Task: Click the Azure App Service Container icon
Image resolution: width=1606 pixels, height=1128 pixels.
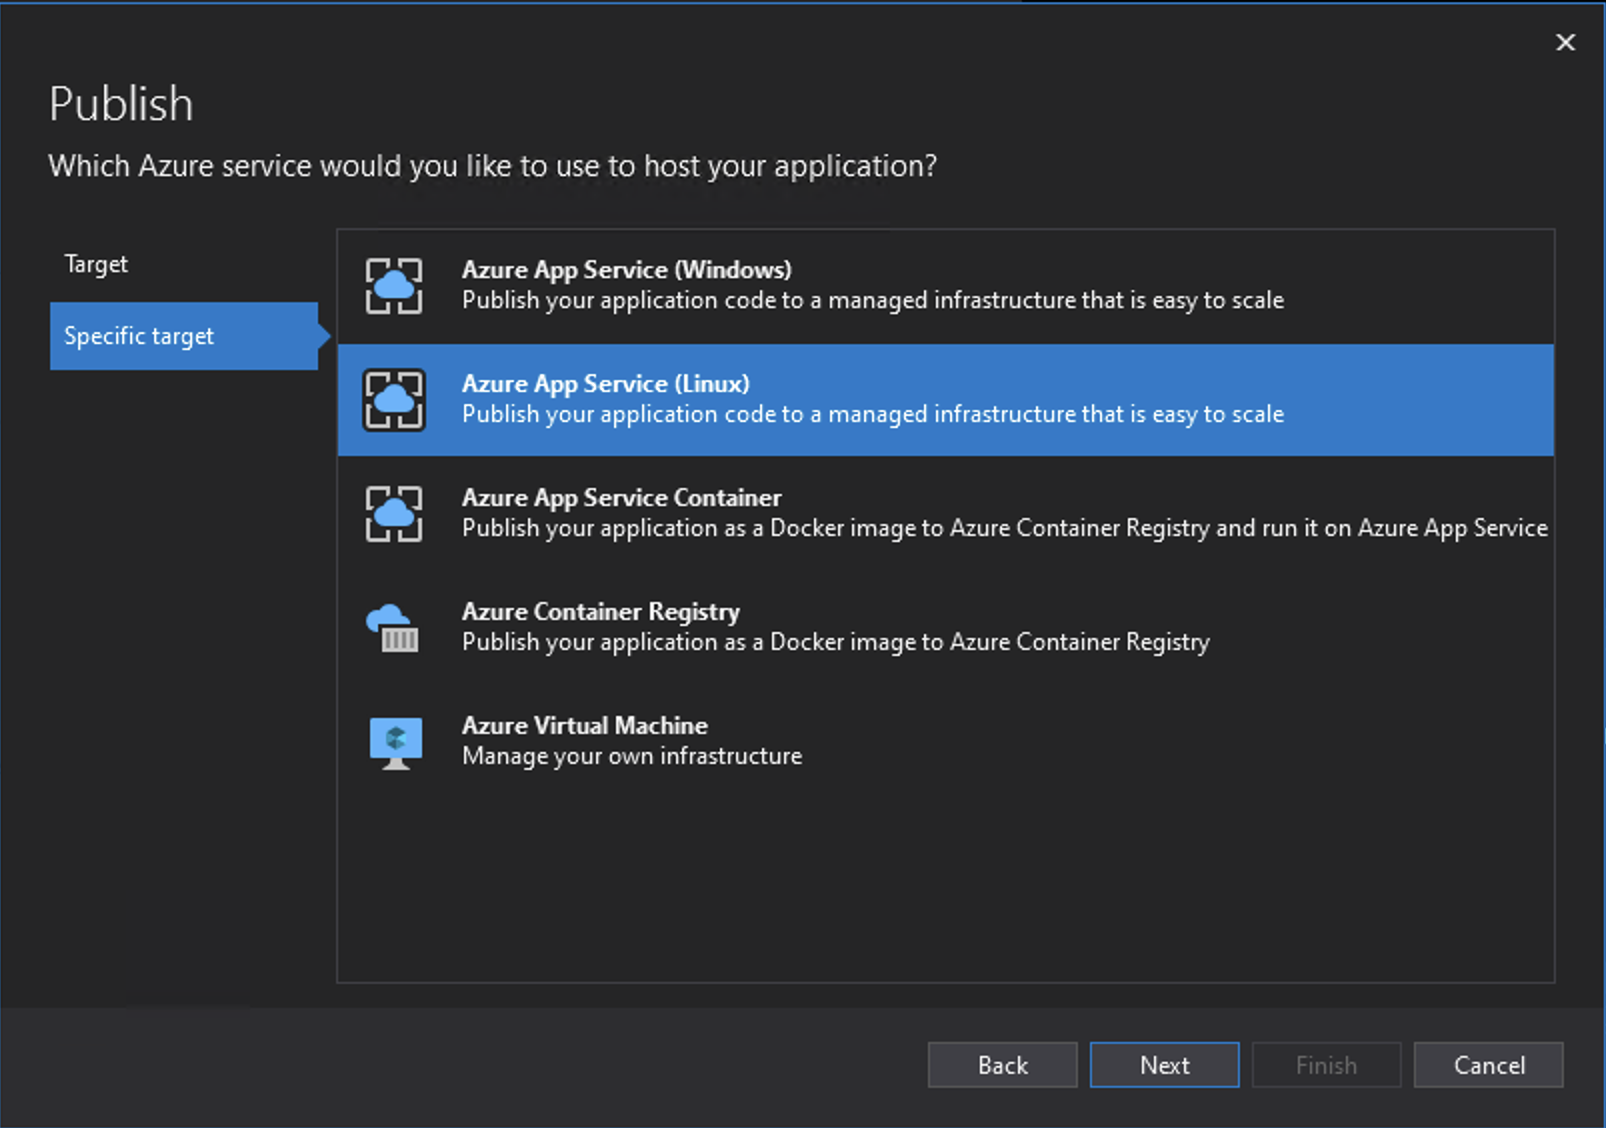Action: [394, 513]
